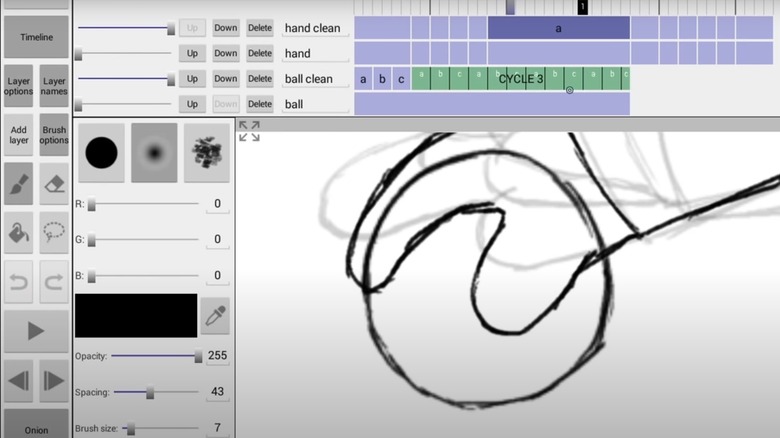
Task: Click the Undo arrow button
Action: pyautogui.click(x=18, y=282)
